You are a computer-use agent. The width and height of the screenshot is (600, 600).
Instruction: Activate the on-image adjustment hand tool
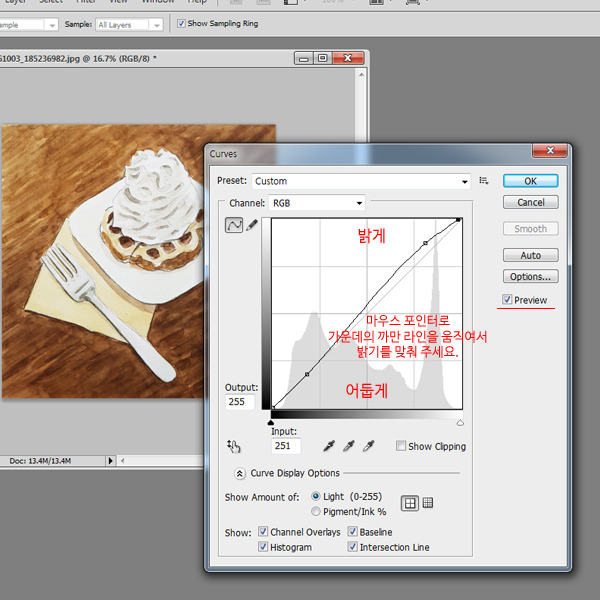coord(233,446)
